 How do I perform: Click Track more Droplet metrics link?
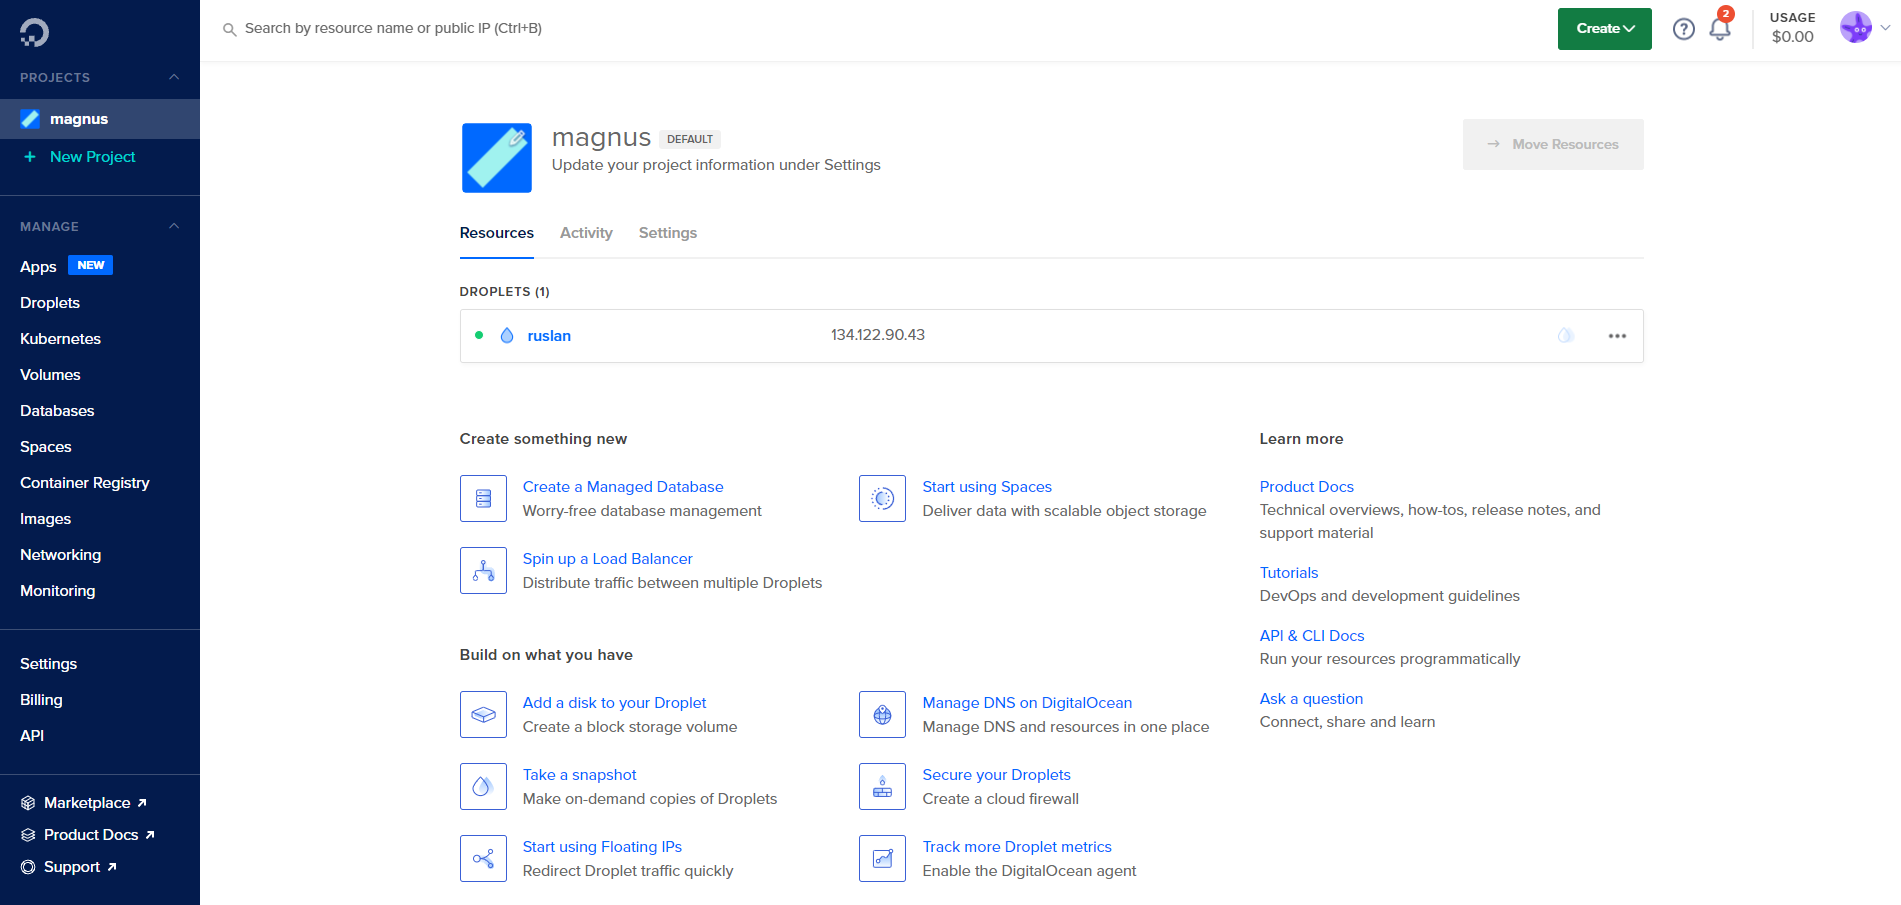(1017, 847)
